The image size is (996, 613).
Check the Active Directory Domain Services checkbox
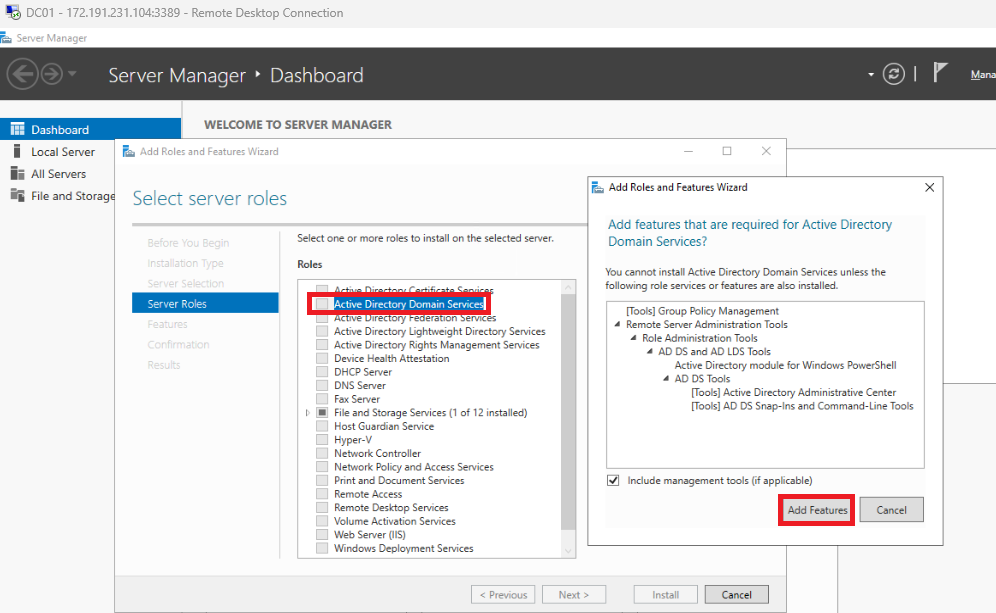[322, 304]
